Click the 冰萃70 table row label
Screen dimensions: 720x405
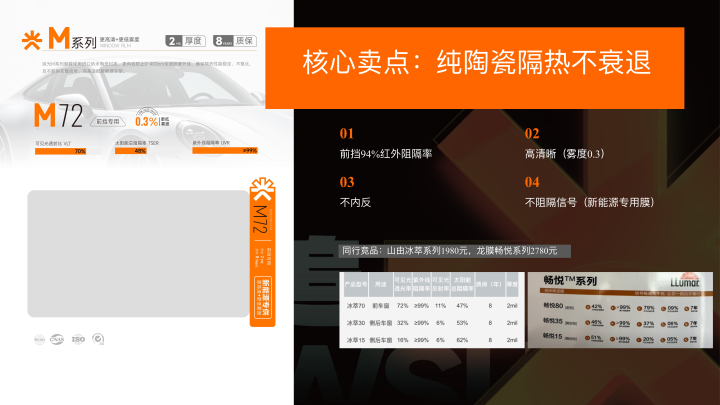click(x=356, y=305)
